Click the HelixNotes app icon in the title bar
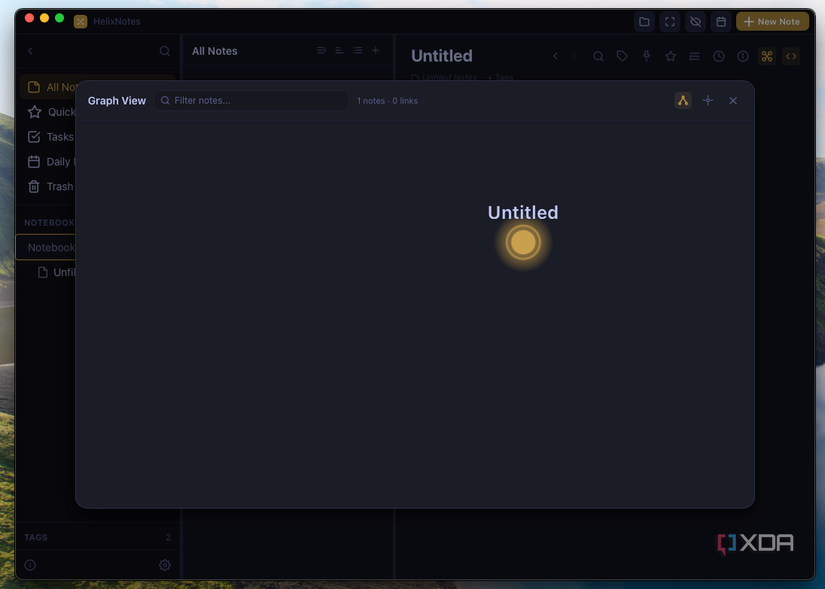Screen dimensions: 825x589 coord(81,22)
